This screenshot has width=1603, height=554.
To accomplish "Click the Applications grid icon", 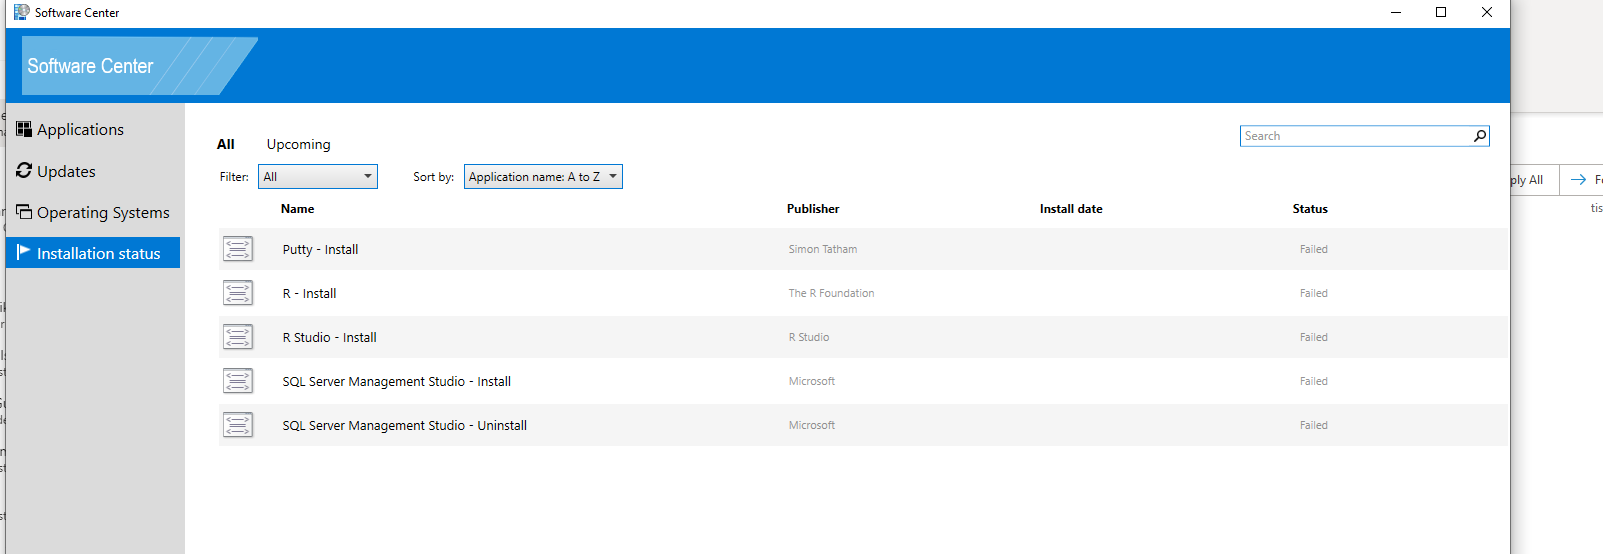I will click(24, 129).
